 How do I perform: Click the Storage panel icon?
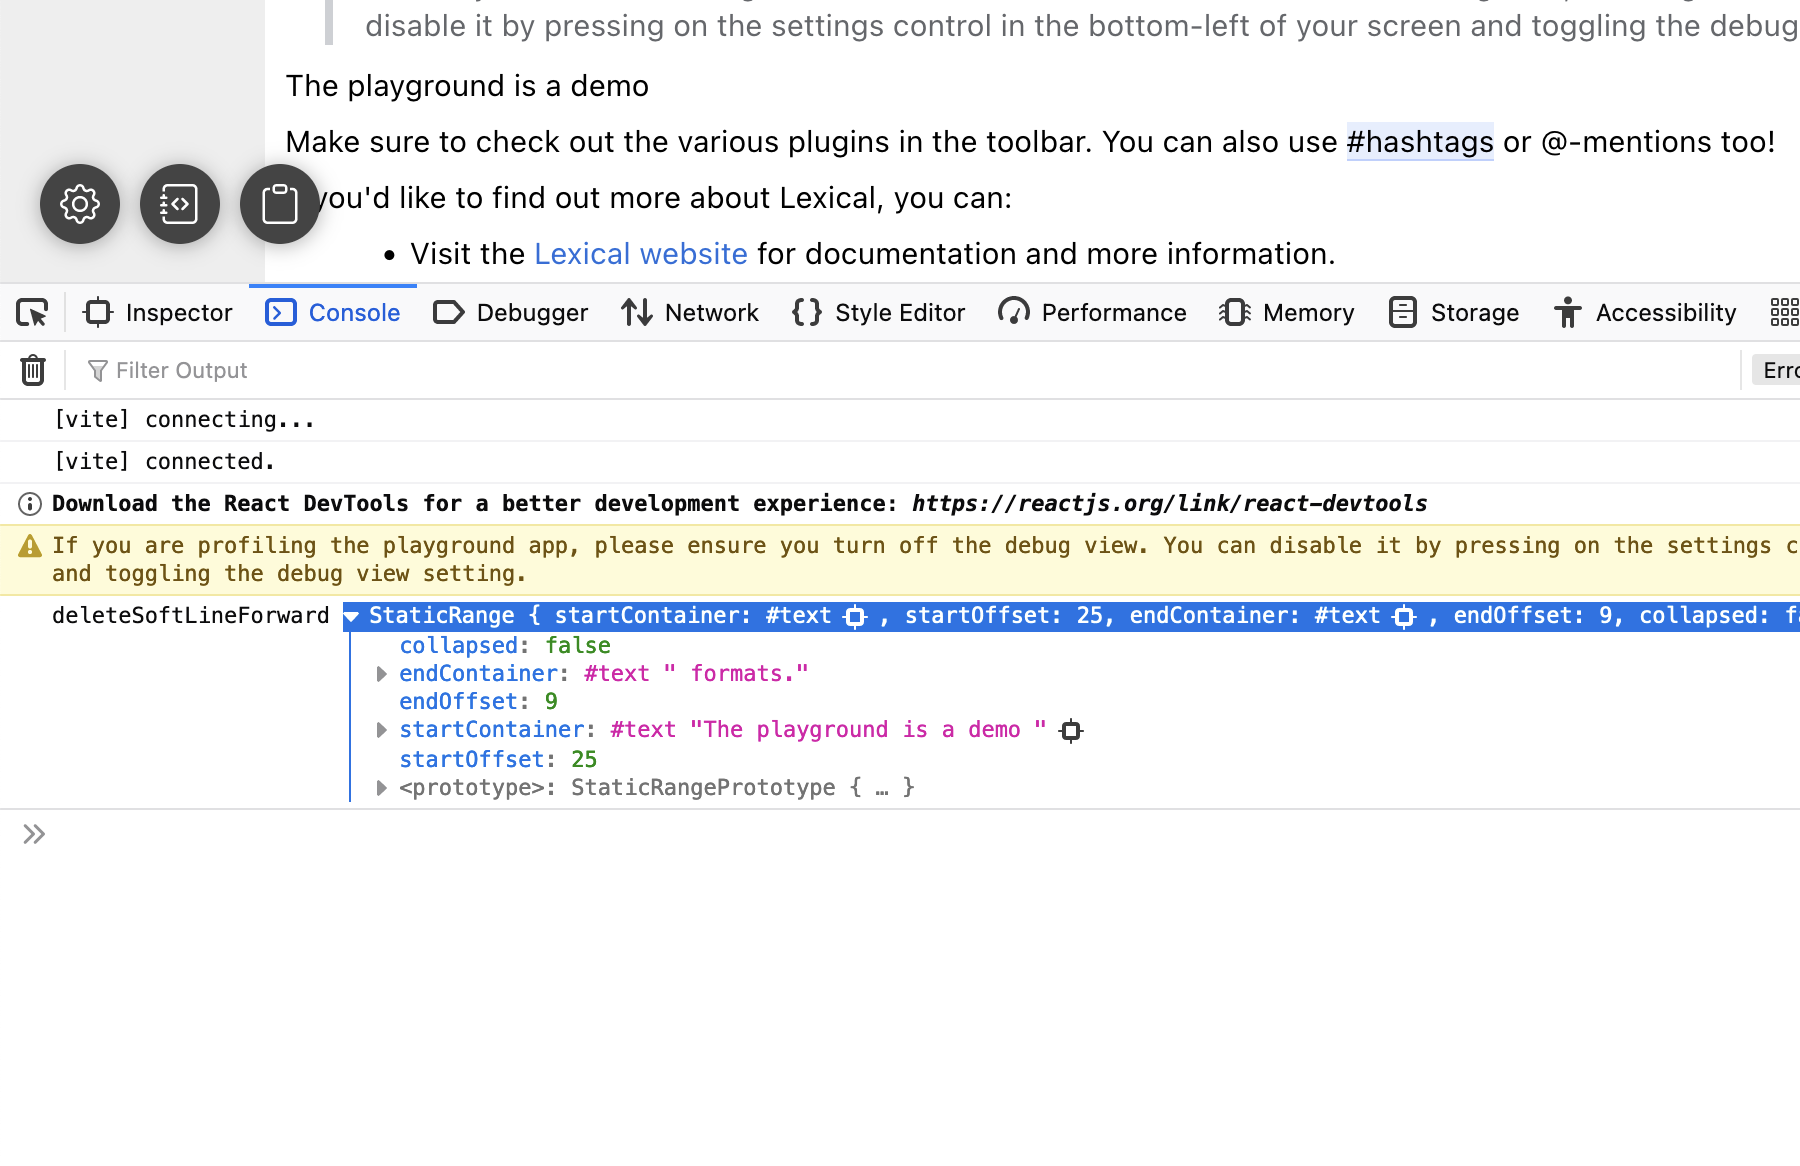click(x=1403, y=312)
